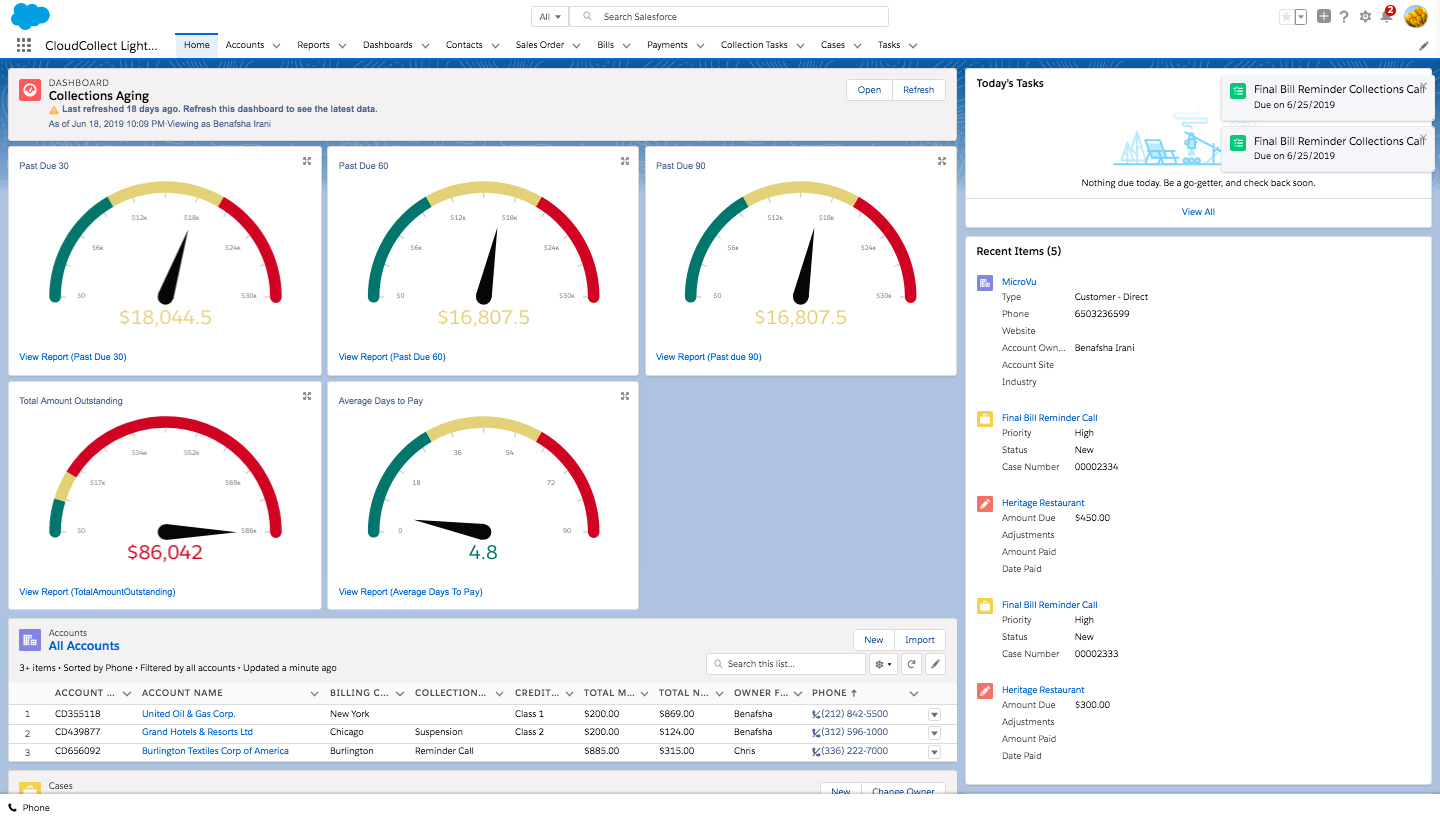Click the $18,044.5 gauge value
The width and height of the screenshot is (1440, 821).
click(166, 318)
